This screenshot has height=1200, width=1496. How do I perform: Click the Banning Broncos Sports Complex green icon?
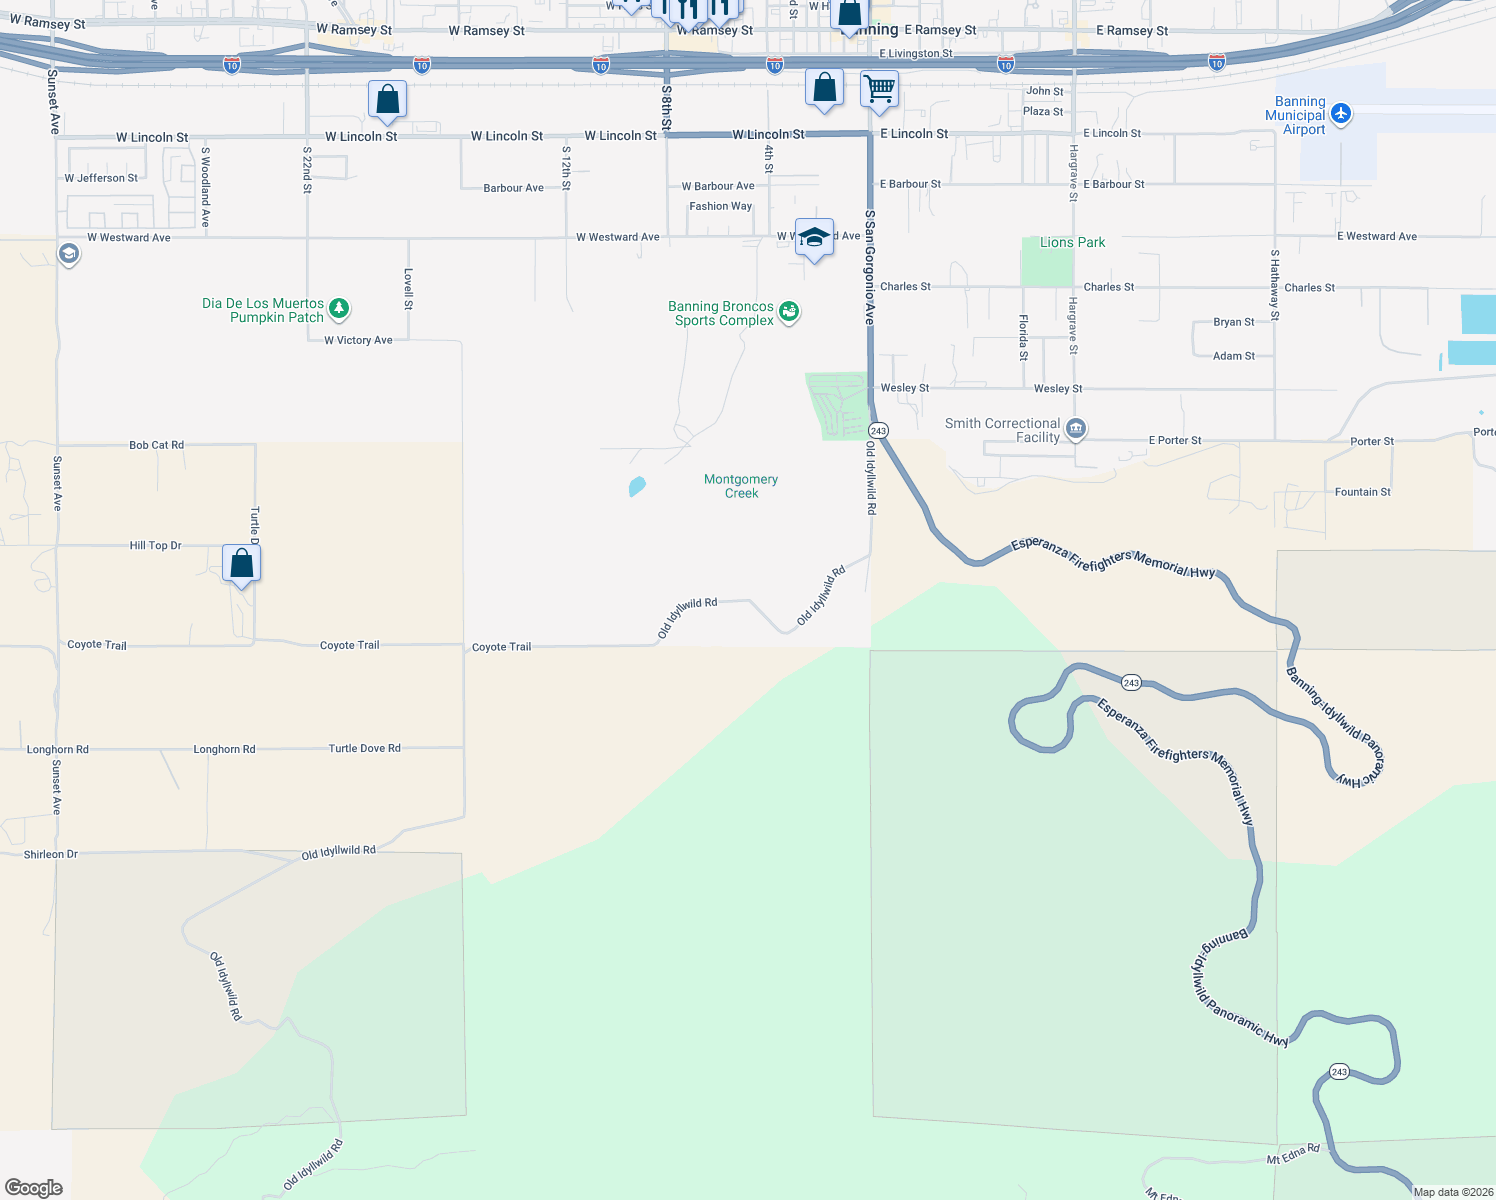789,312
